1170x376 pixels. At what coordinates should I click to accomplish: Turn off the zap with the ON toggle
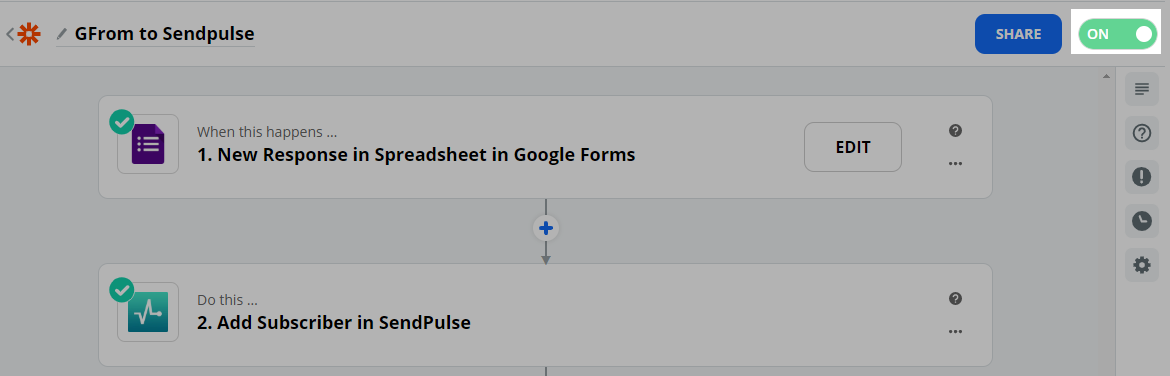[1117, 34]
